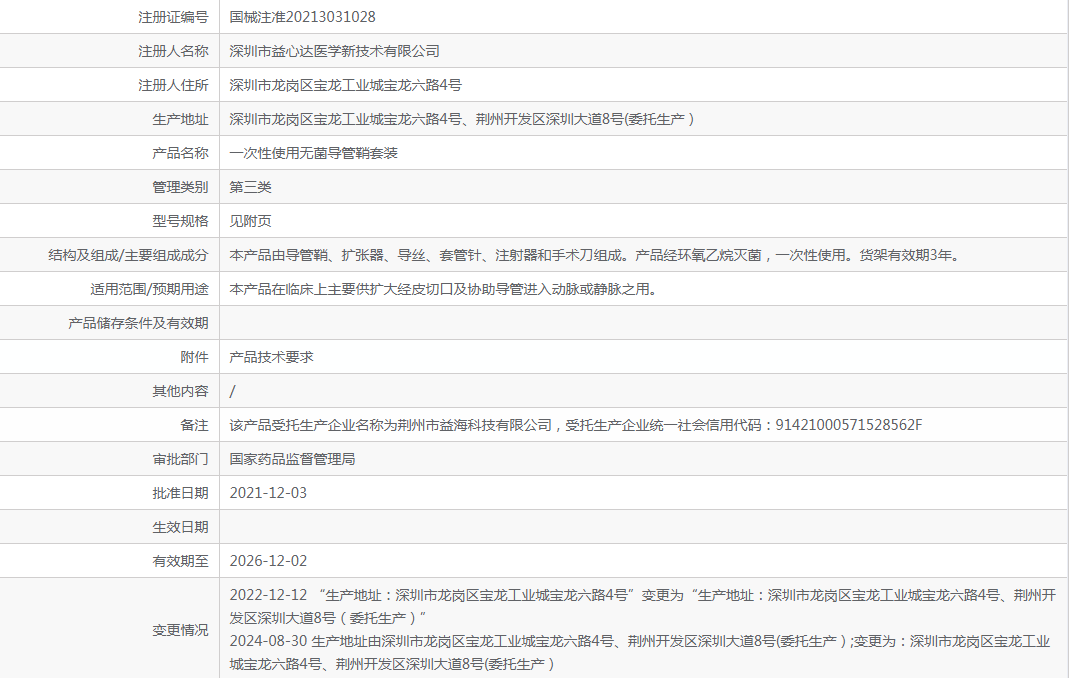Viewport: 1073px width, 678px height.
Task: Select the 批准日期 label
Action: coord(180,493)
